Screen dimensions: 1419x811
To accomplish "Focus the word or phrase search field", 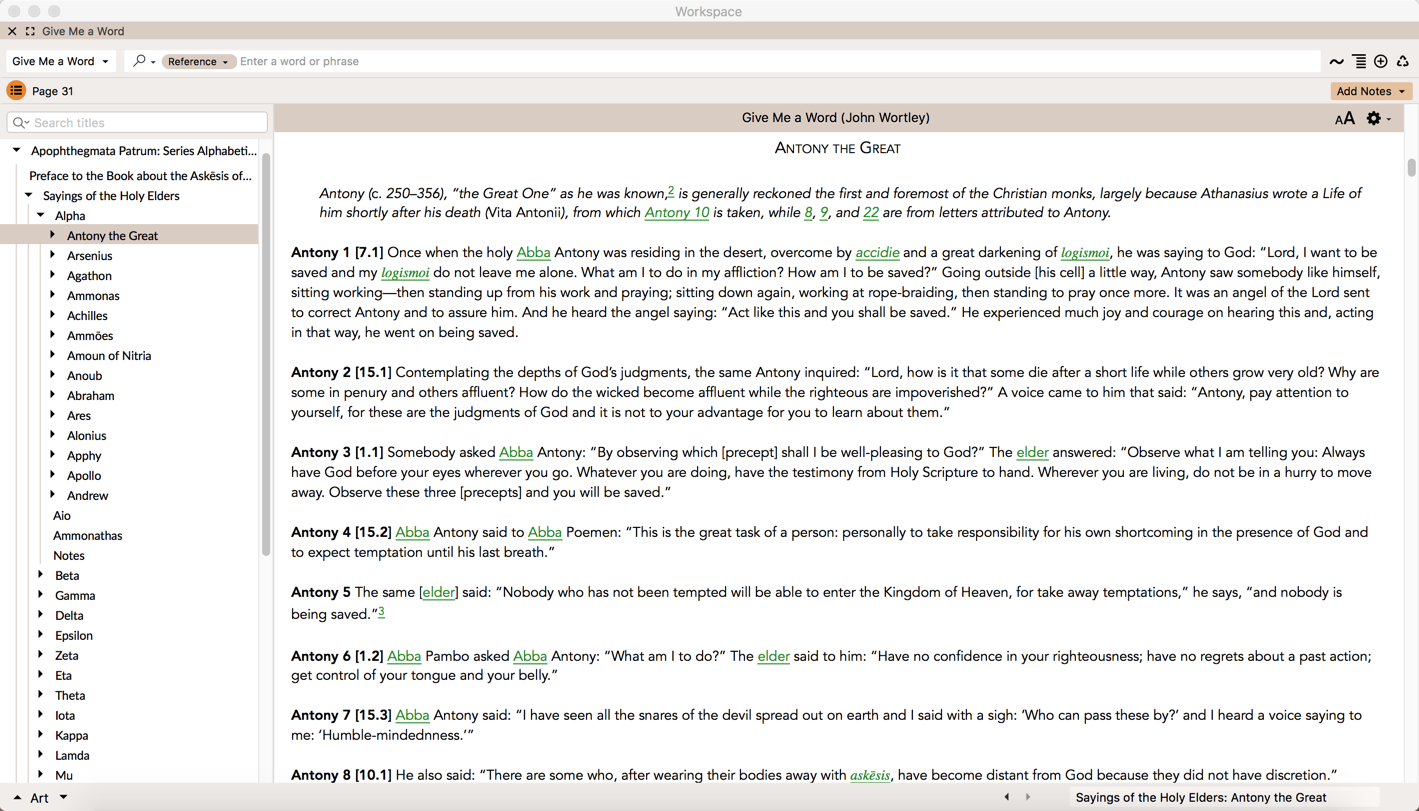I will coord(778,62).
